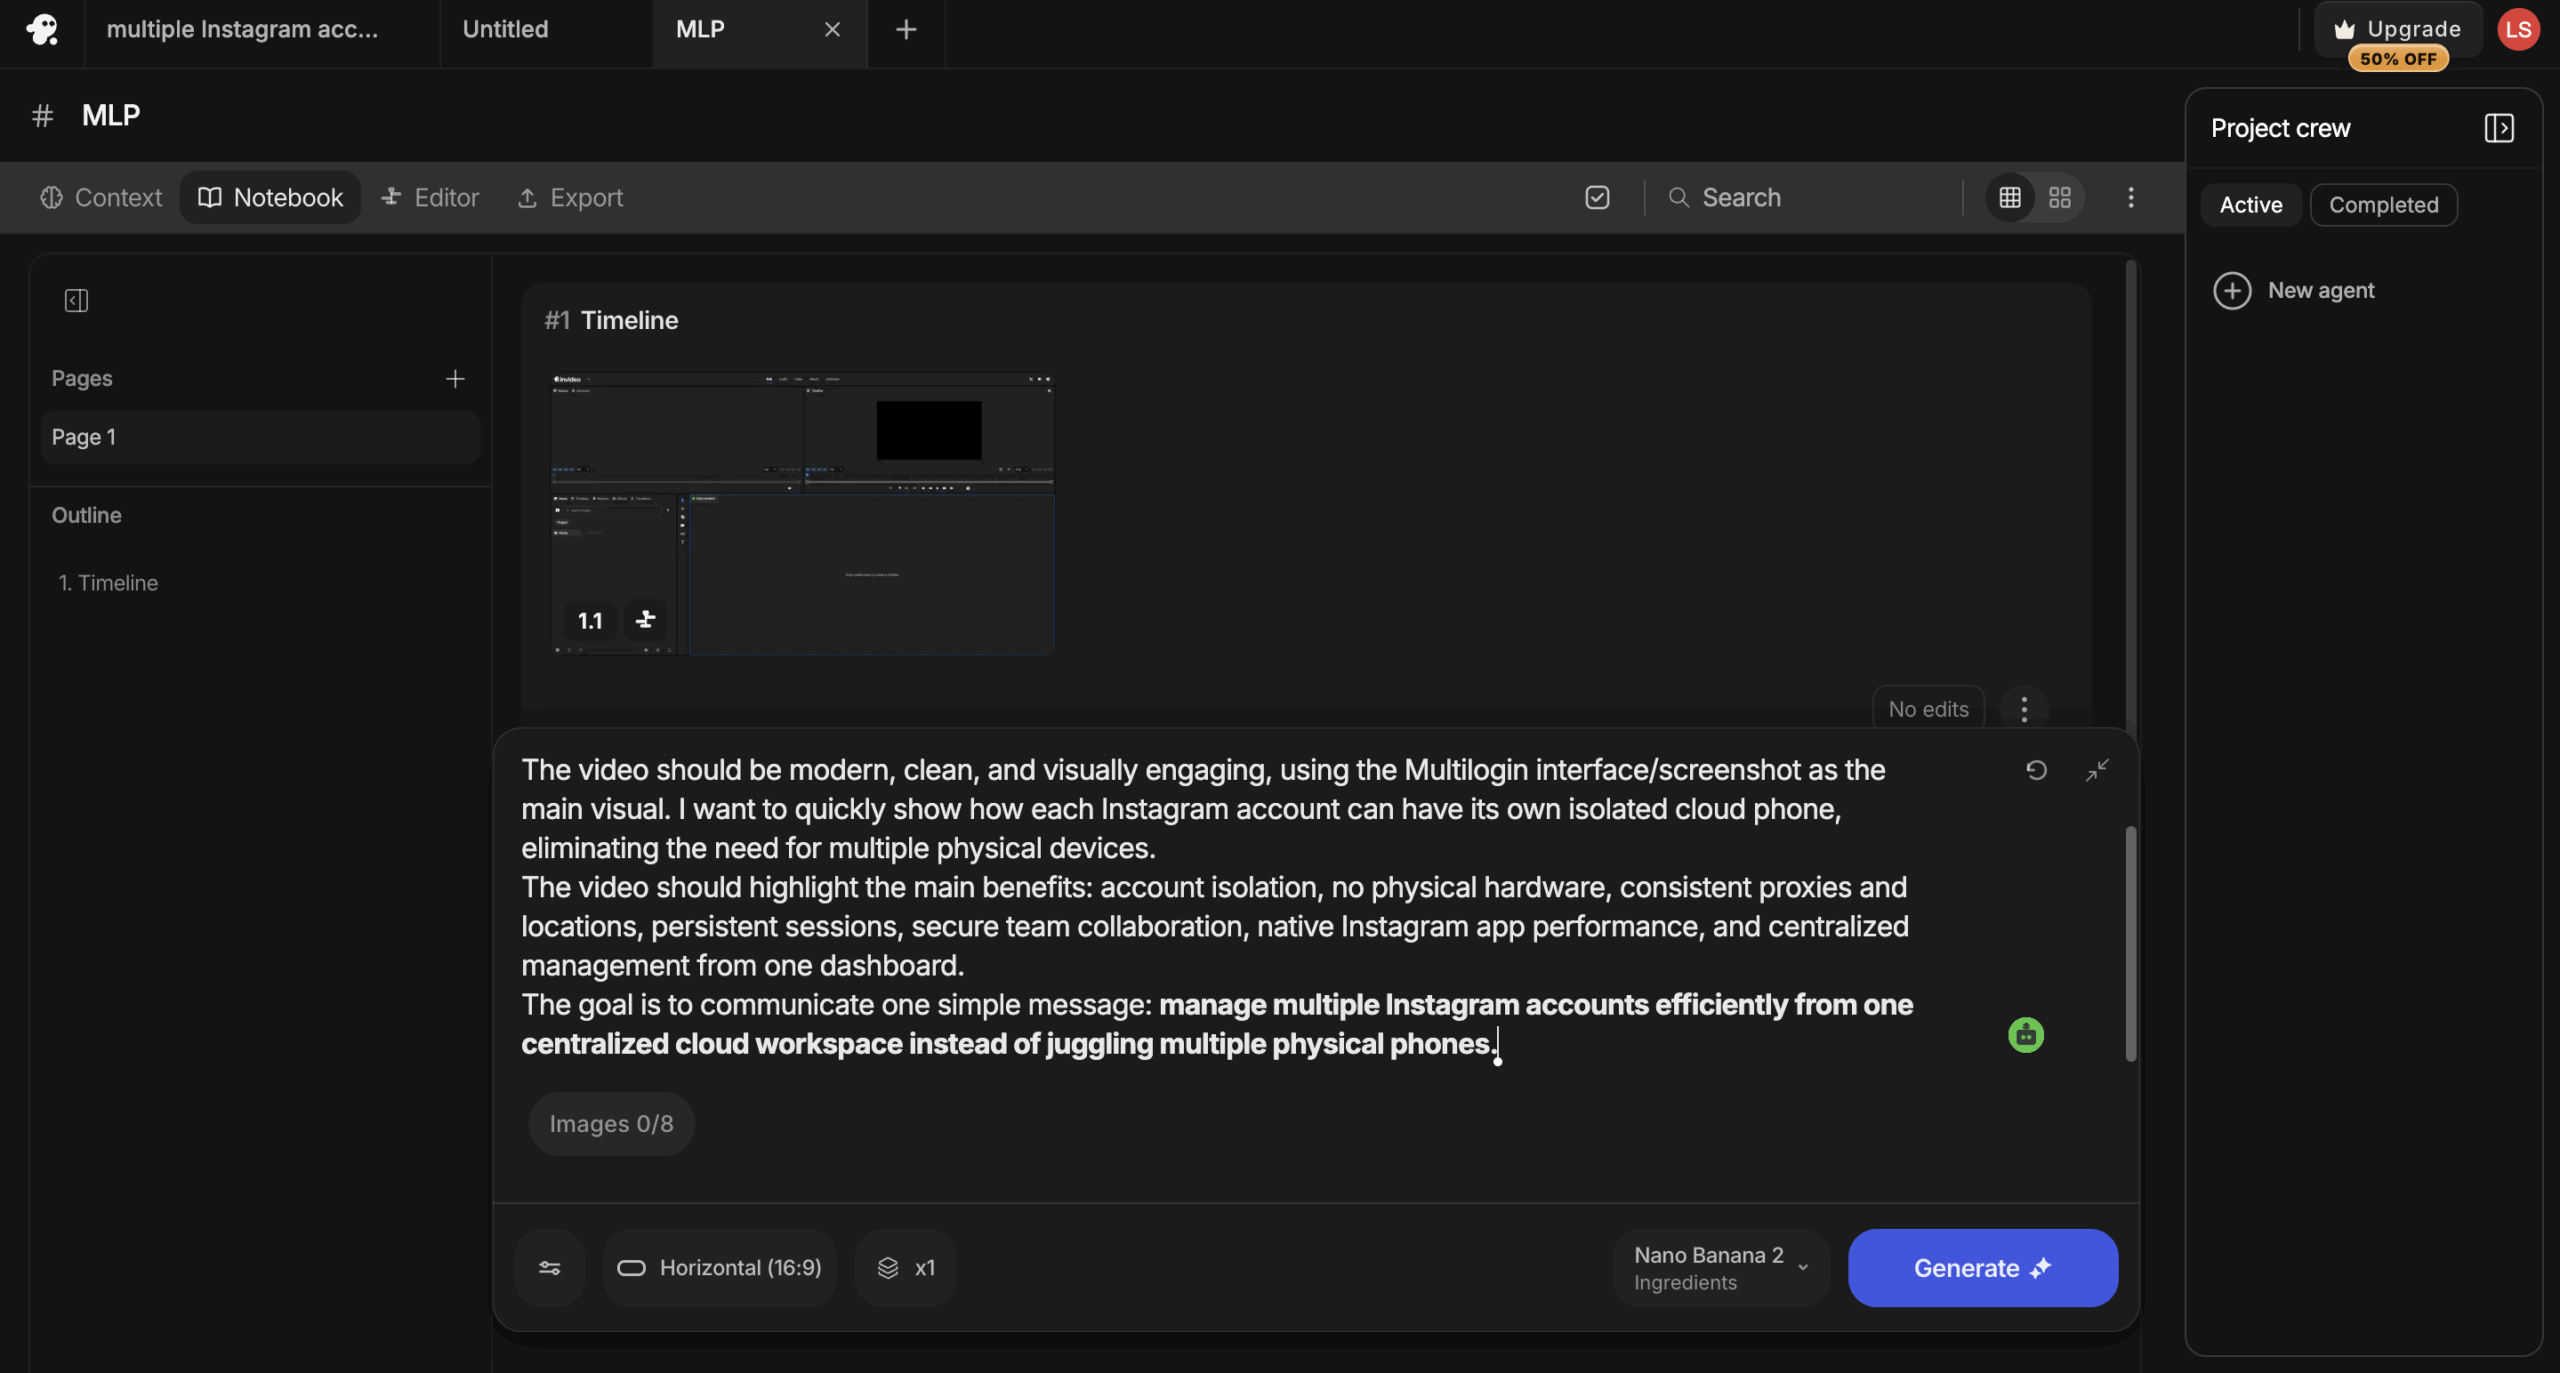The image size is (2560, 1373).
Task: Open a new tab with the plus icon
Action: point(906,30)
